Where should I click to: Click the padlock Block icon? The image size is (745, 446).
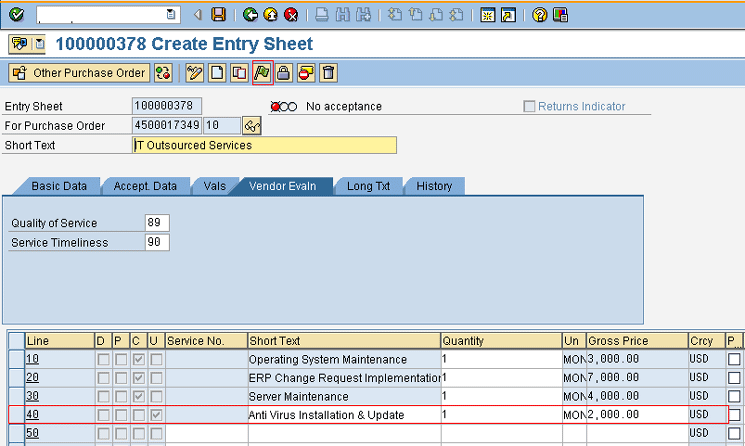tap(284, 73)
